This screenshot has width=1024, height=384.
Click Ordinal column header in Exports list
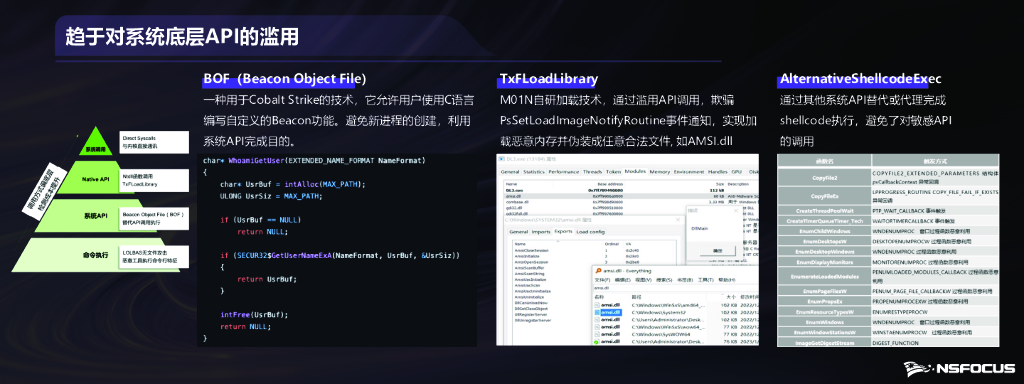[611, 244]
